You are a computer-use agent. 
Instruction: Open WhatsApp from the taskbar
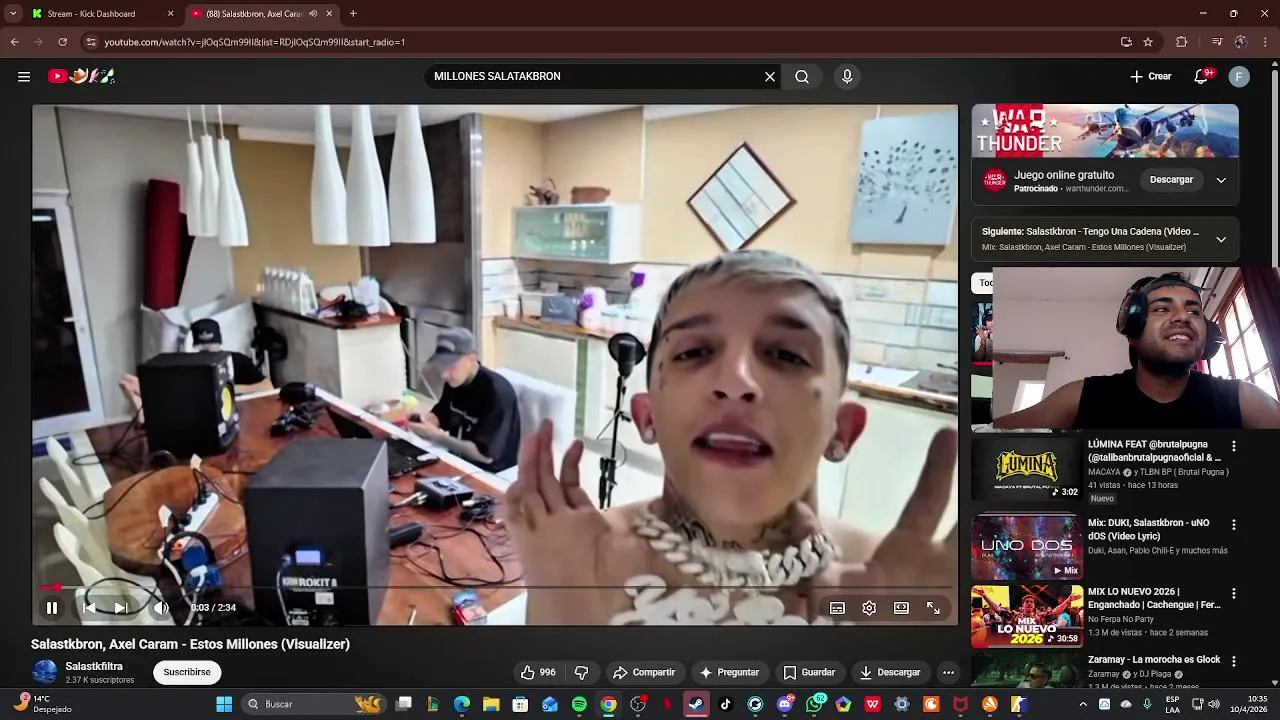pos(815,704)
